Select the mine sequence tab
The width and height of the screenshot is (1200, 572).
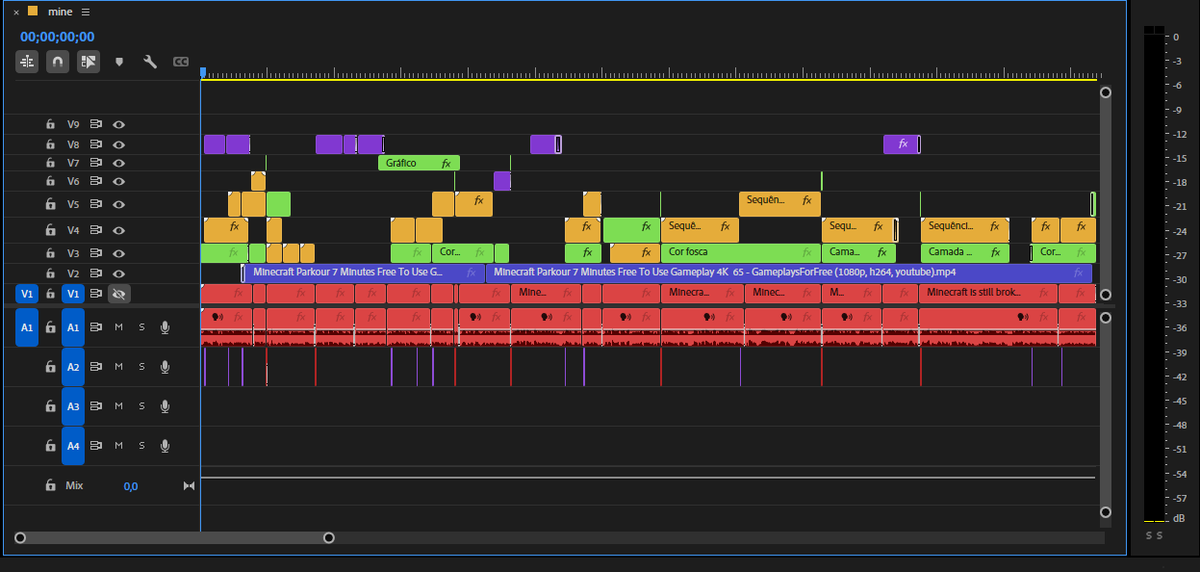point(60,12)
